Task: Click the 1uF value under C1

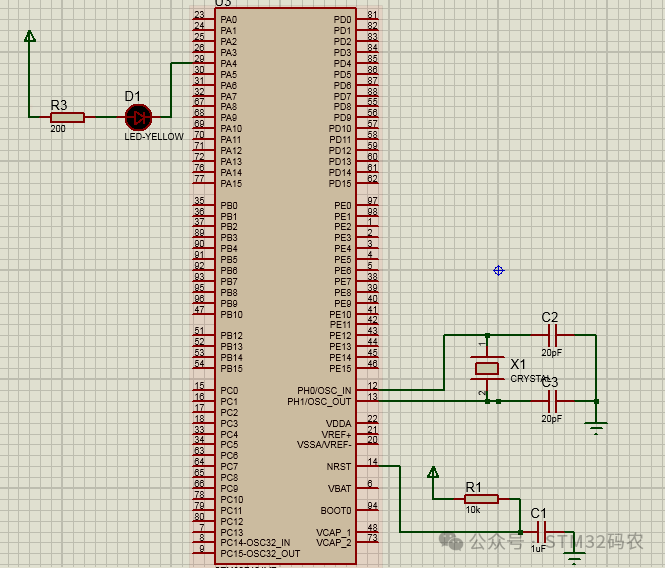Action: [538, 548]
